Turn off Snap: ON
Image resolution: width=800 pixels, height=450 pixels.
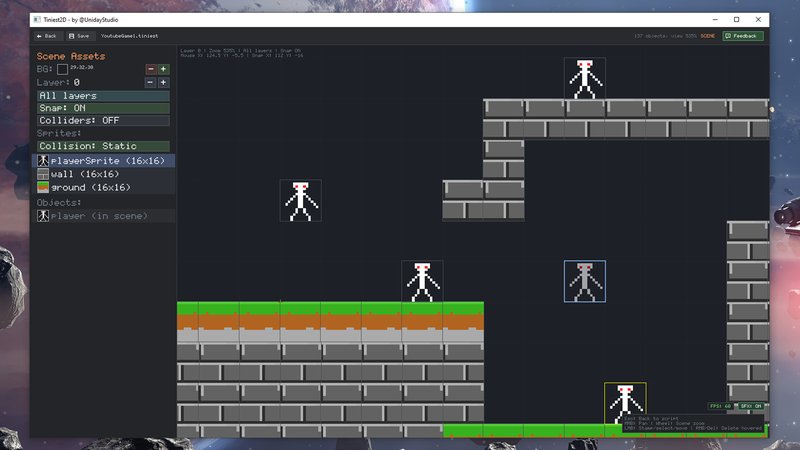pyautogui.click(x=103, y=108)
